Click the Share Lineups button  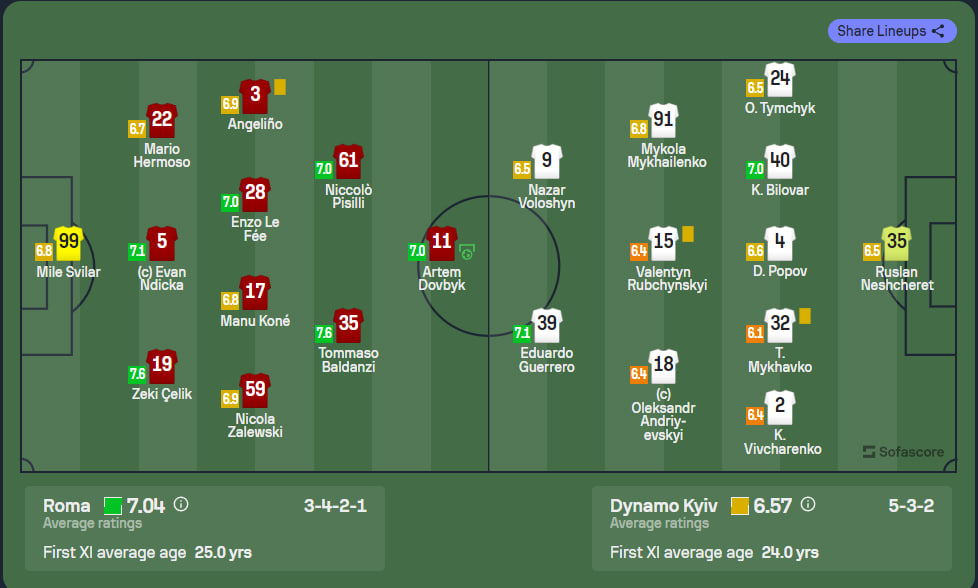point(892,31)
